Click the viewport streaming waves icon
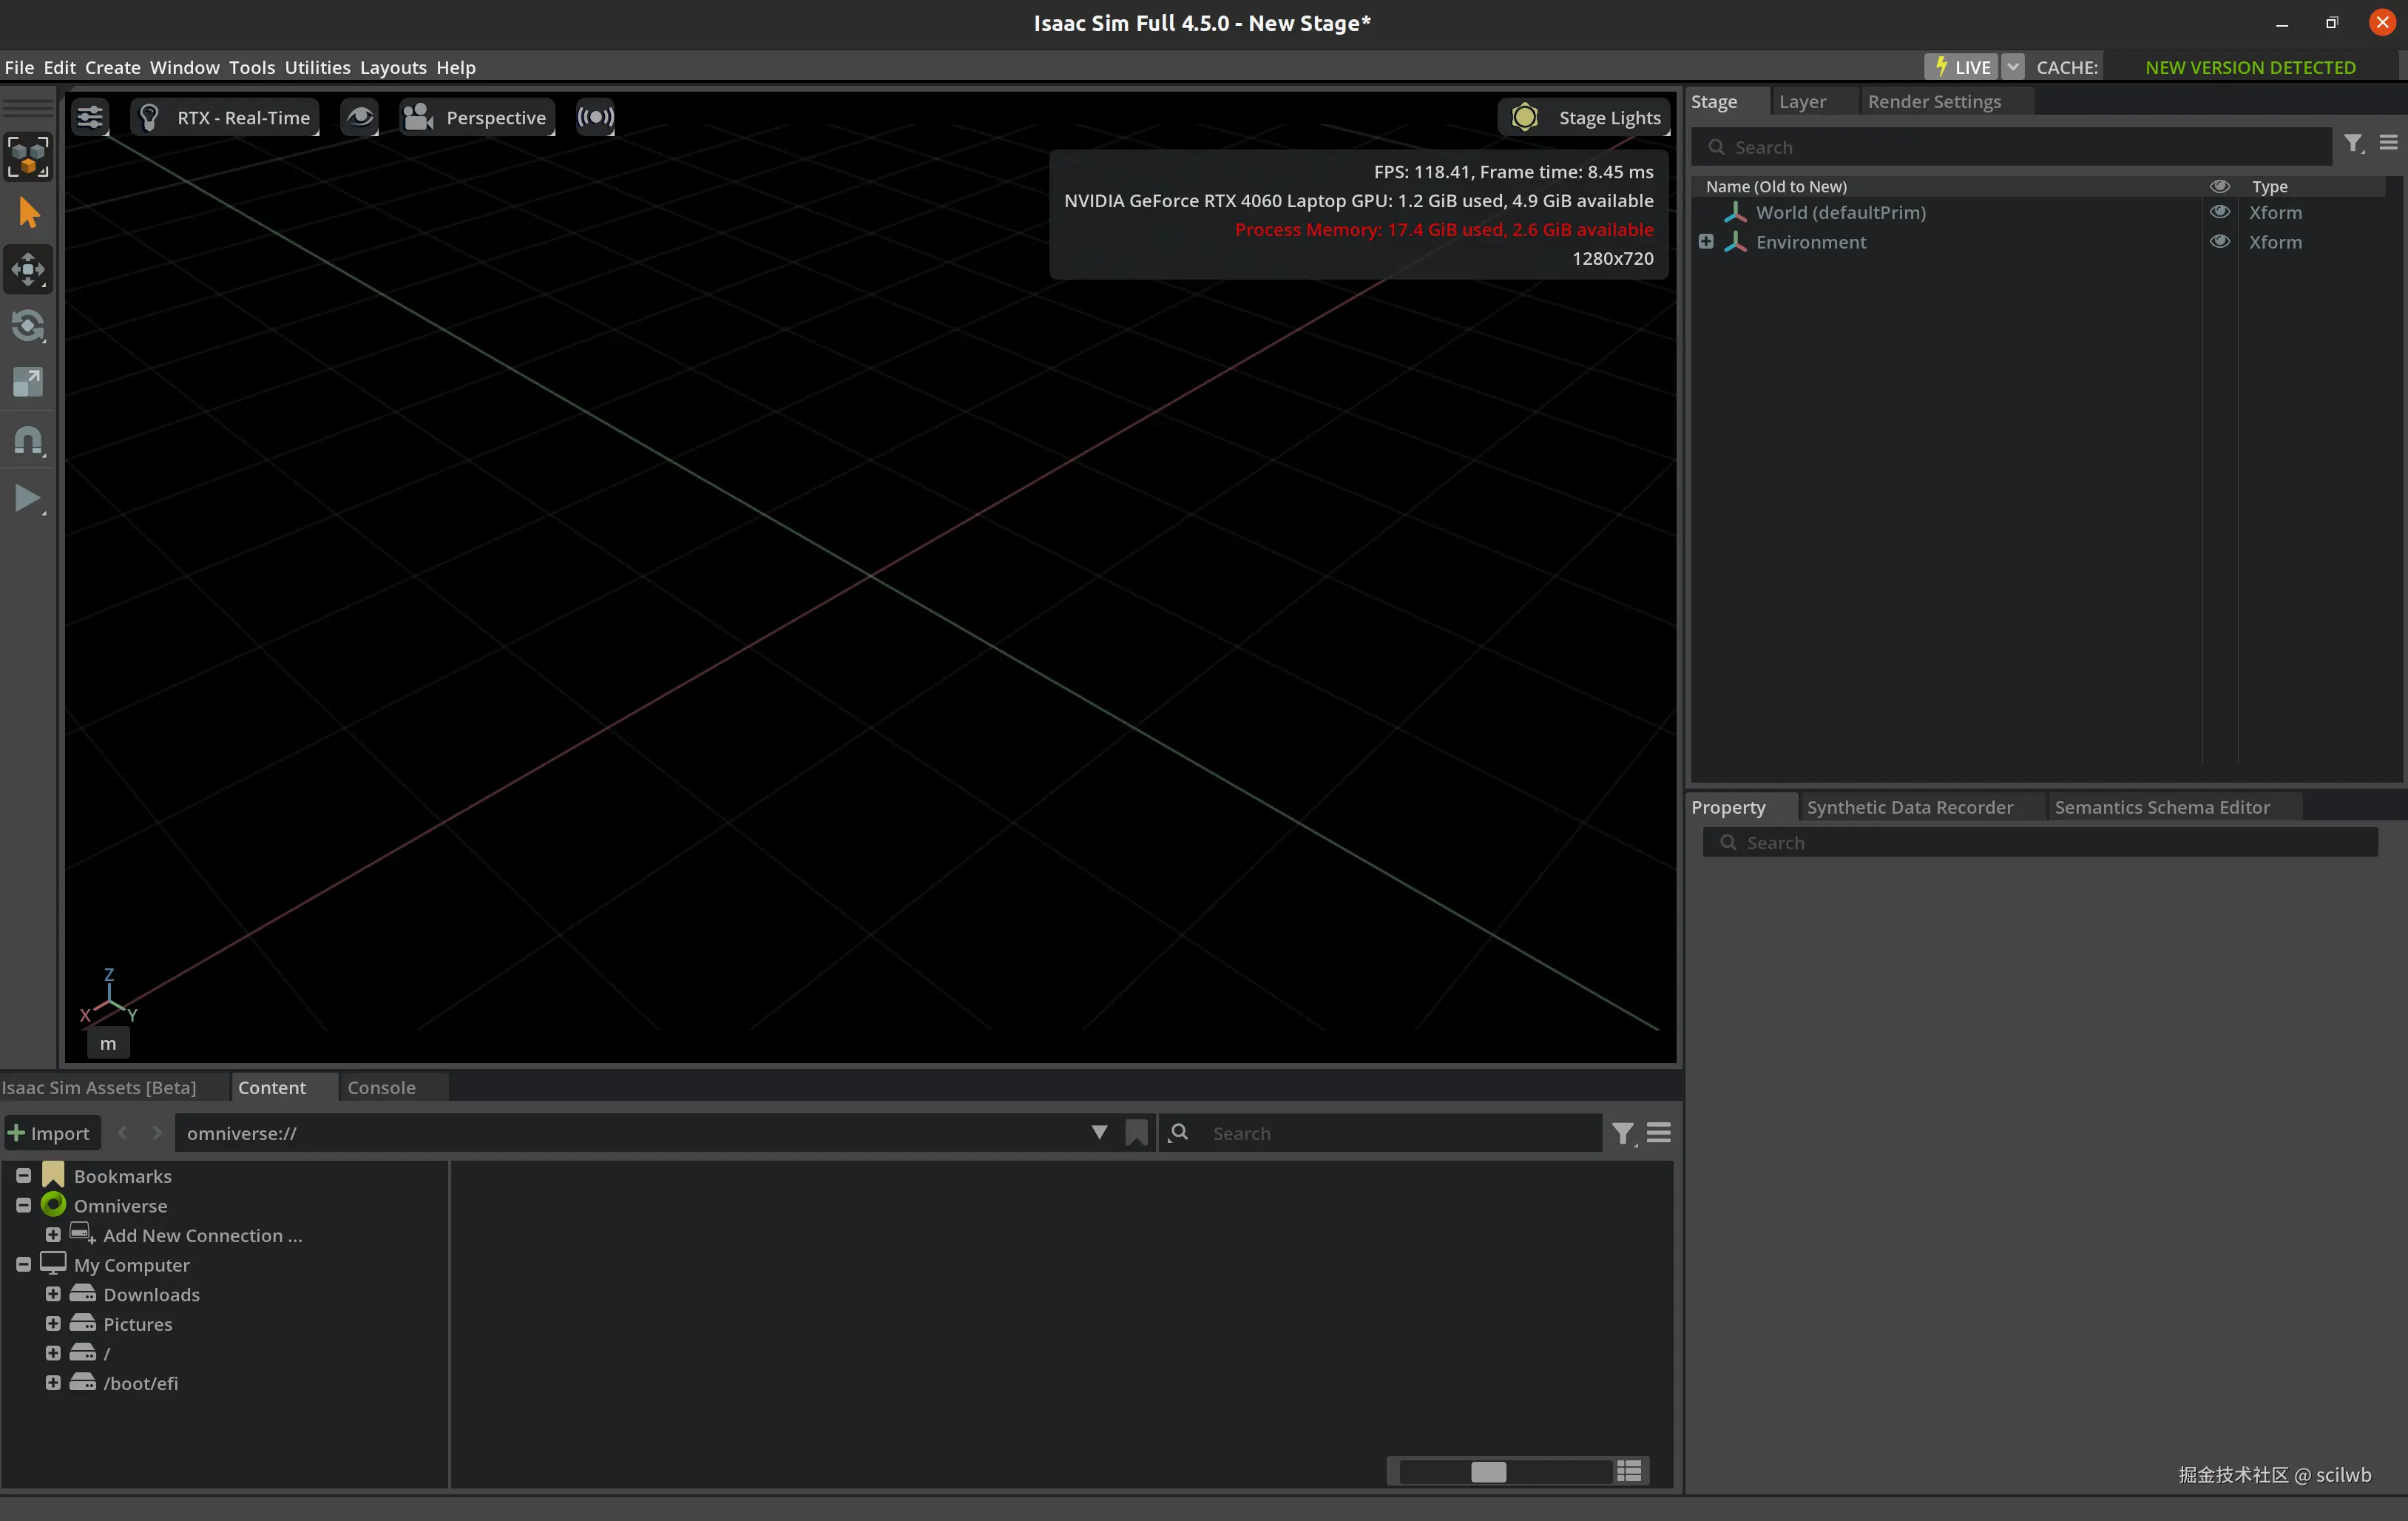2408x1521 pixels. click(x=595, y=117)
